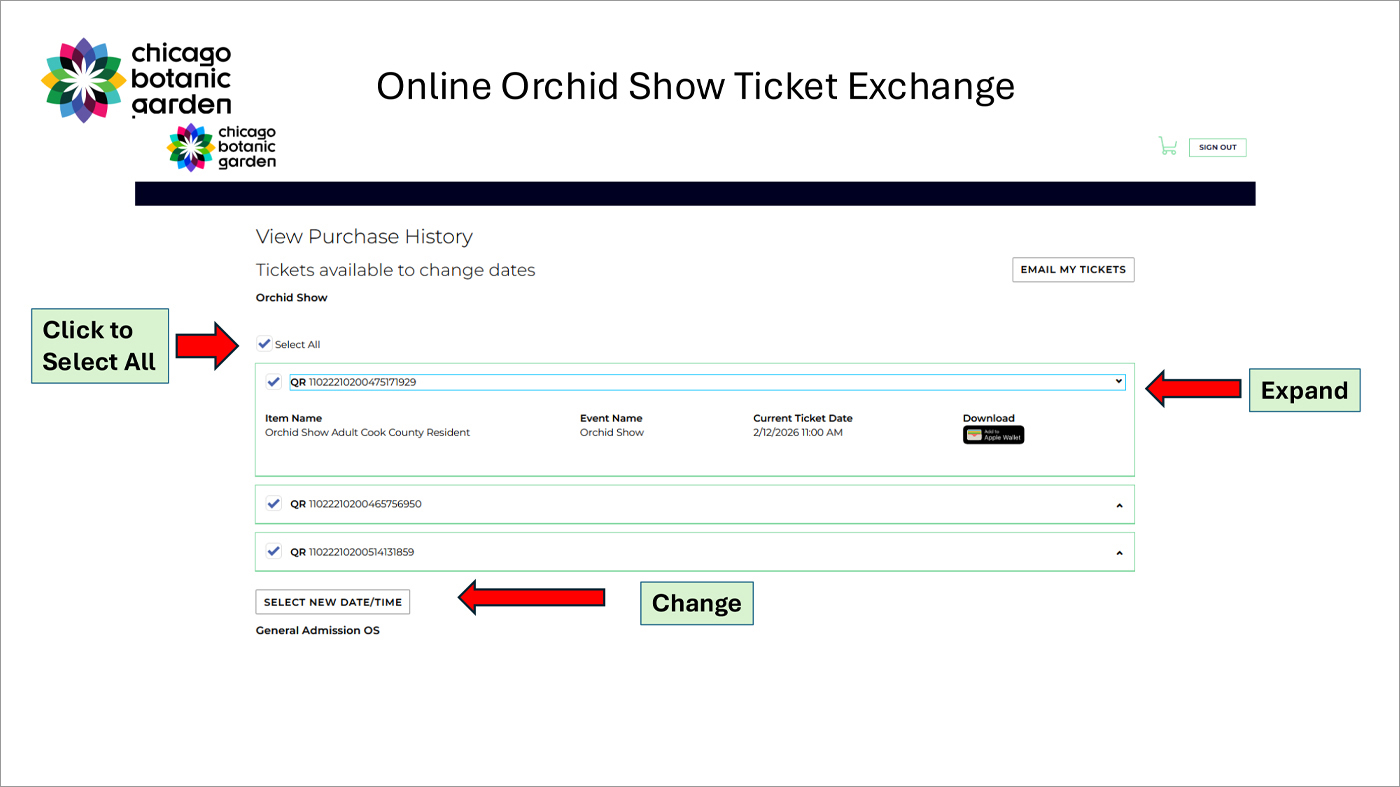Toggle the Select All checkbox

pyautogui.click(x=264, y=343)
